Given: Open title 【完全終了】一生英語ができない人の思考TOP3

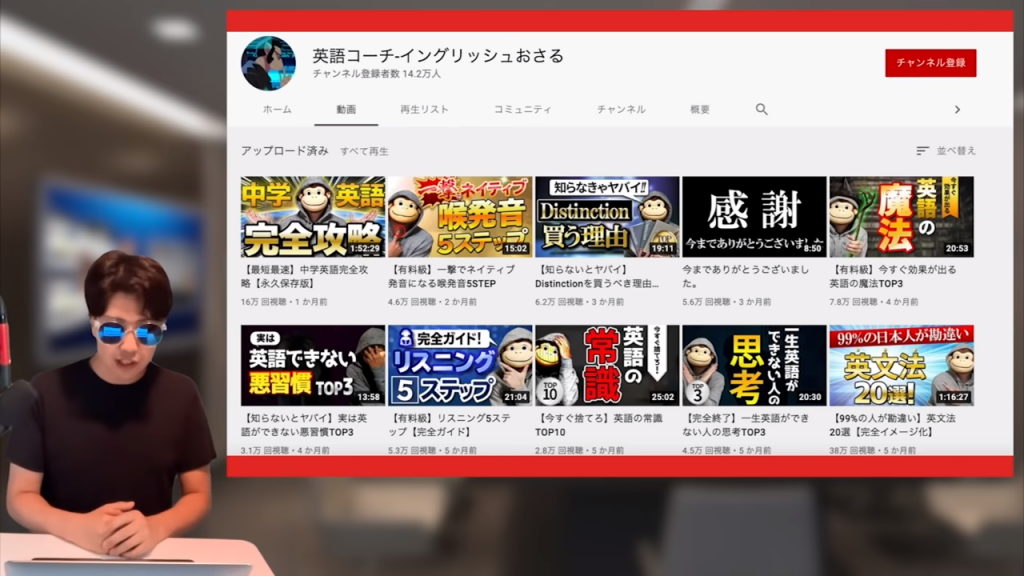Looking at the screenshot, I should tap(746, 425).
